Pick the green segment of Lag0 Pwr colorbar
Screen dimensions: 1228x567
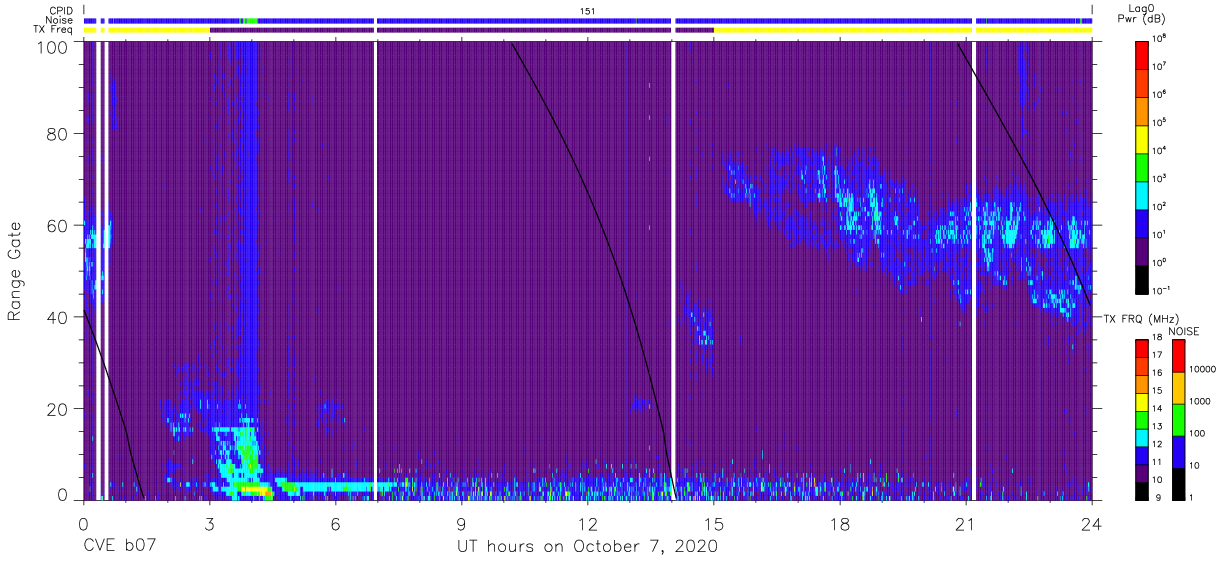click(x=1141, y=165)
